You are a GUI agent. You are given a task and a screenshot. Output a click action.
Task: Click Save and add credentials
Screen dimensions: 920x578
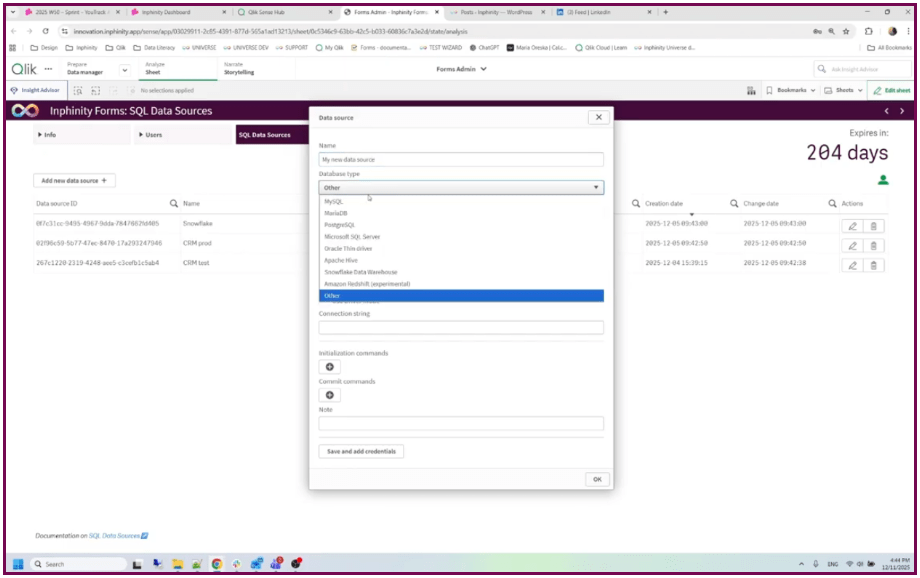361,451
